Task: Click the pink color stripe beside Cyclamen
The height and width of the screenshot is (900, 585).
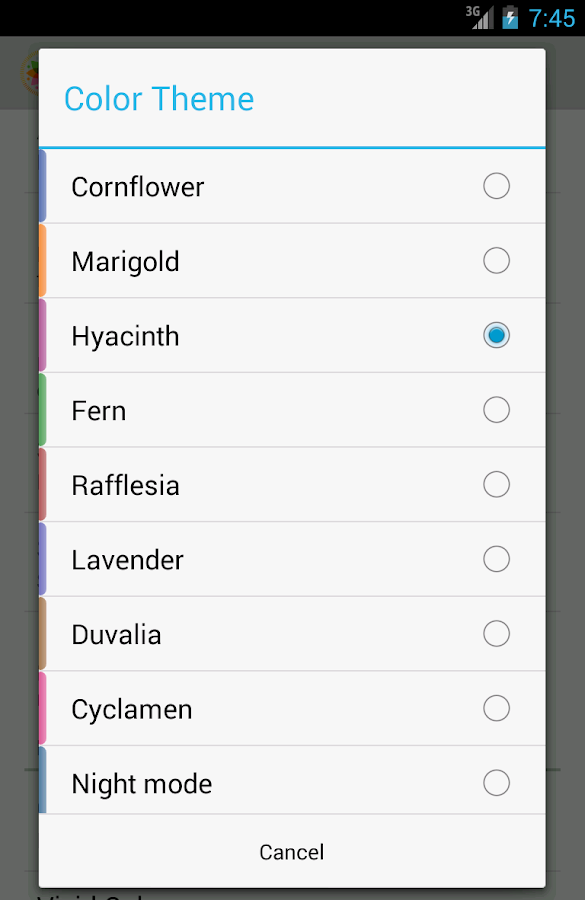Action: (42, 708)
